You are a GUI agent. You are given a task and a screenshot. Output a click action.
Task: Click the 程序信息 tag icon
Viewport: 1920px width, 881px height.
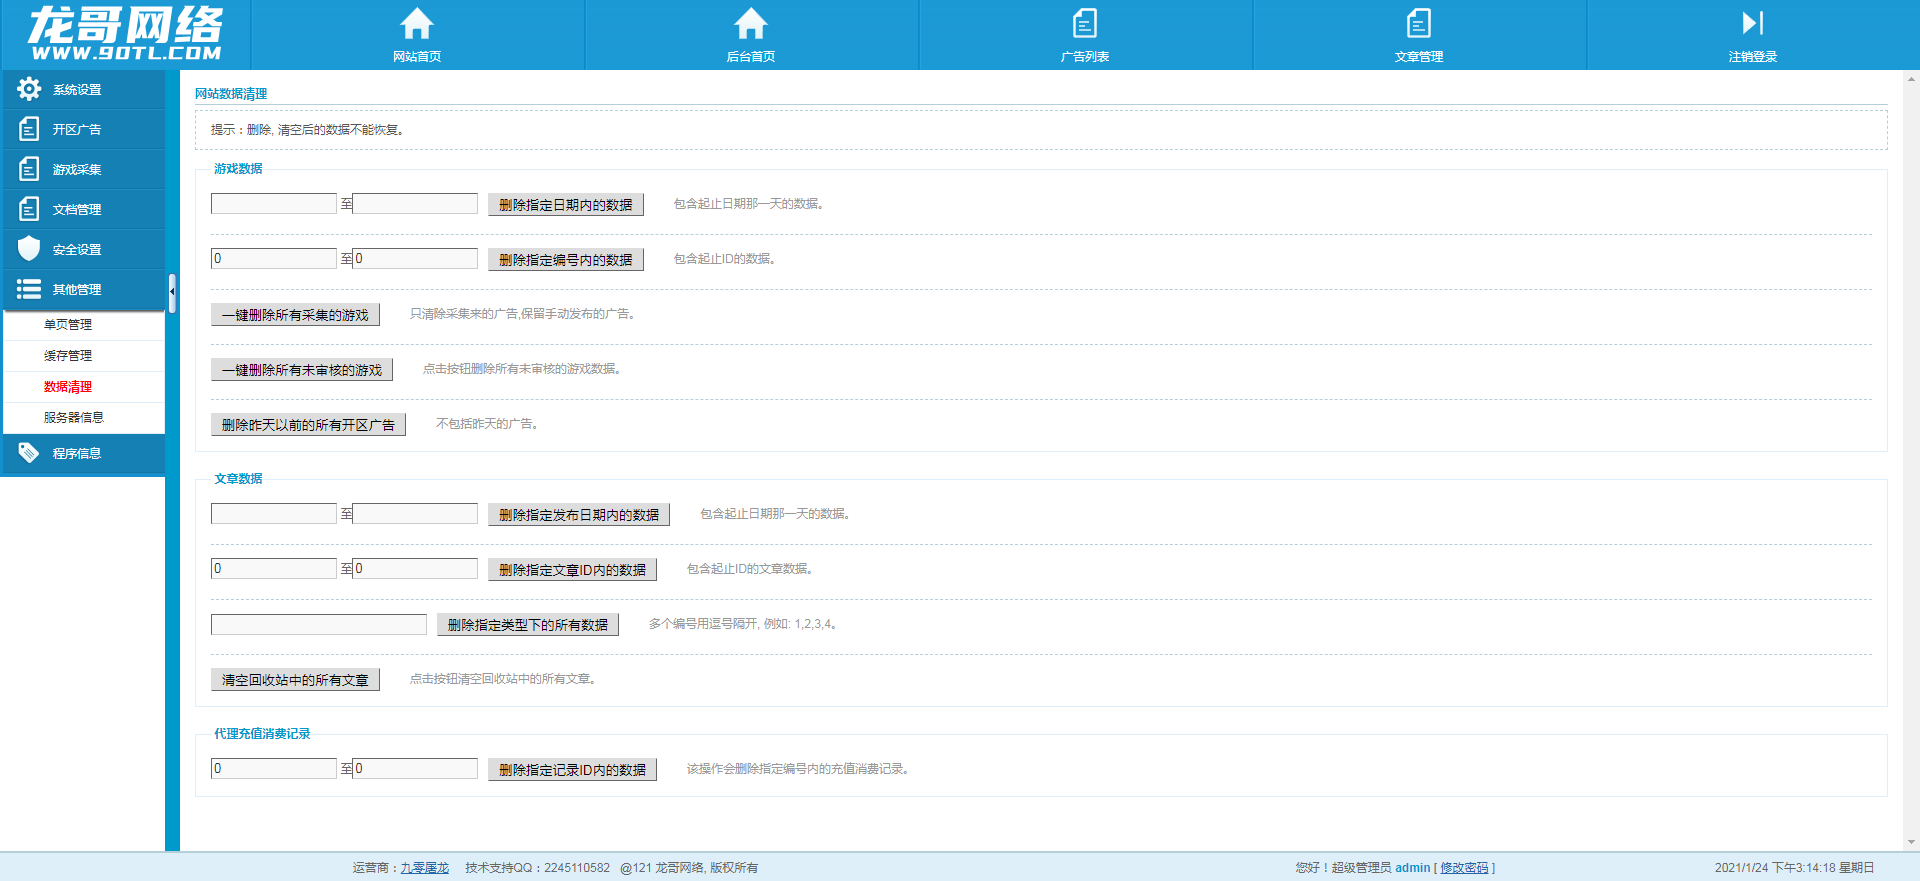click(29, 453)
